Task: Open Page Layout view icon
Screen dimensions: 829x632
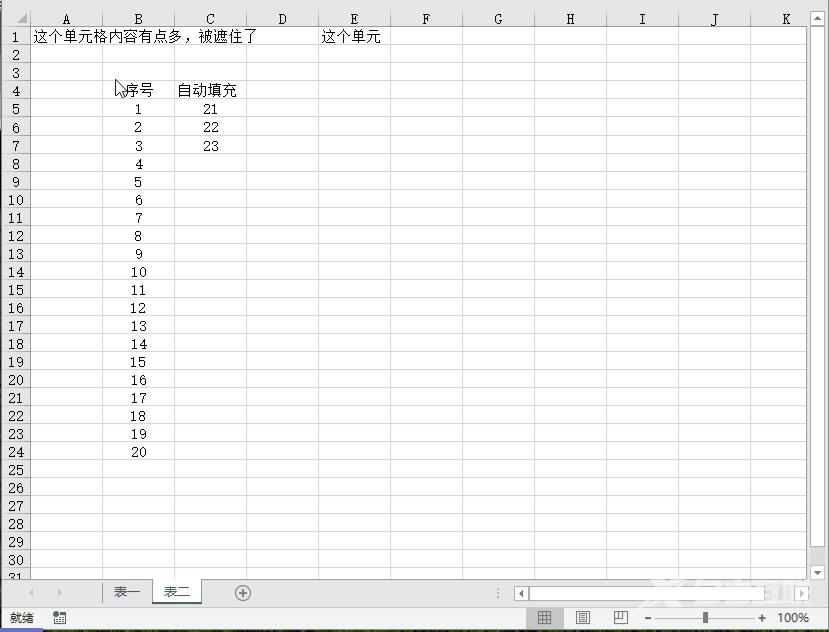Action: [x=582, y=617]
